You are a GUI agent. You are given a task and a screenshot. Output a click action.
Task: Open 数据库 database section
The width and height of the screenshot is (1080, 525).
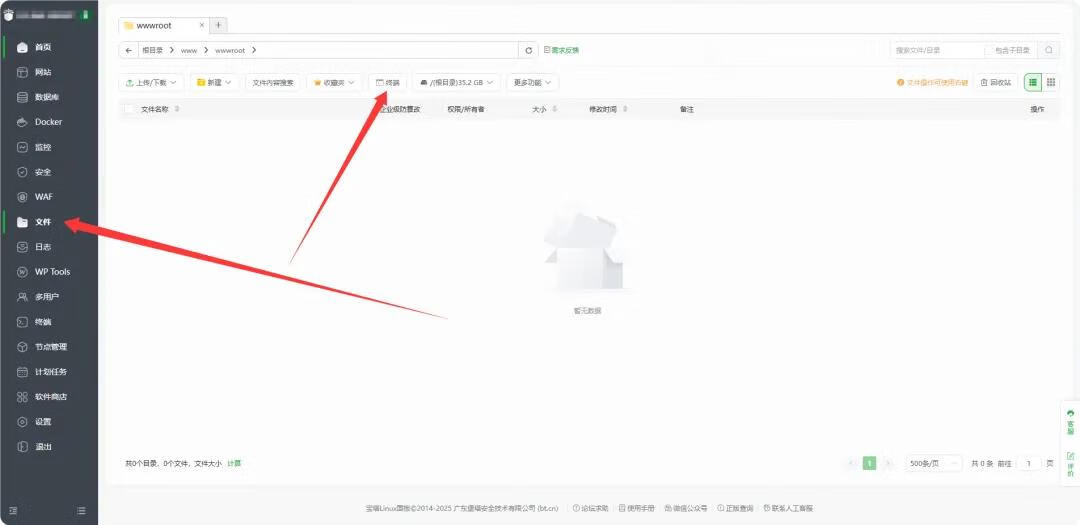(x=47, y=97)
